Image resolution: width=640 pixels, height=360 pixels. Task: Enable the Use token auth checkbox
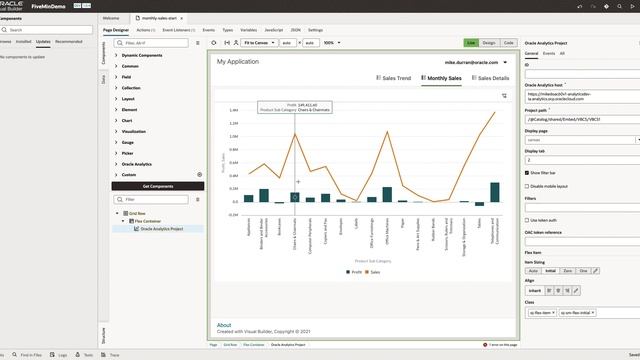tap(527, 220)
